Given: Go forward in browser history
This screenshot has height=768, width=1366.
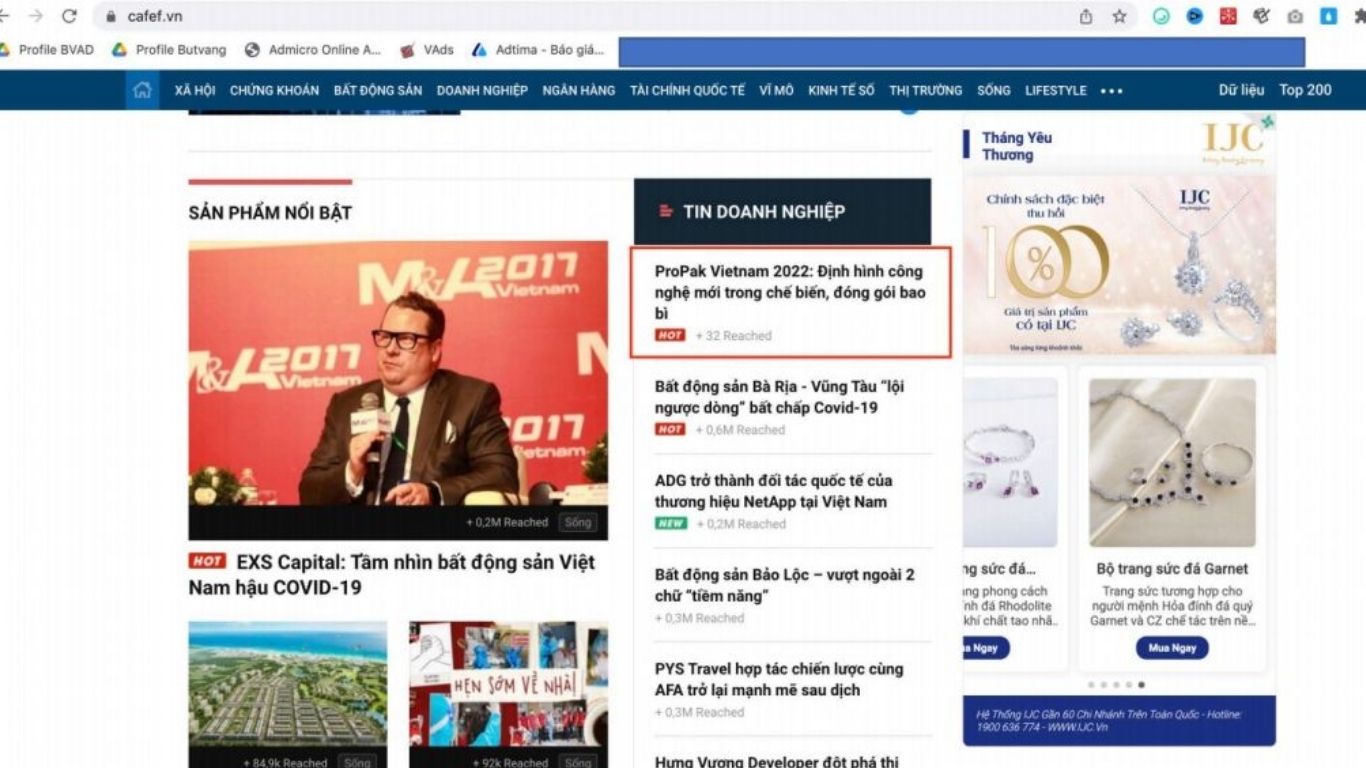Looking at the screenshot, I should pos(36,16).
